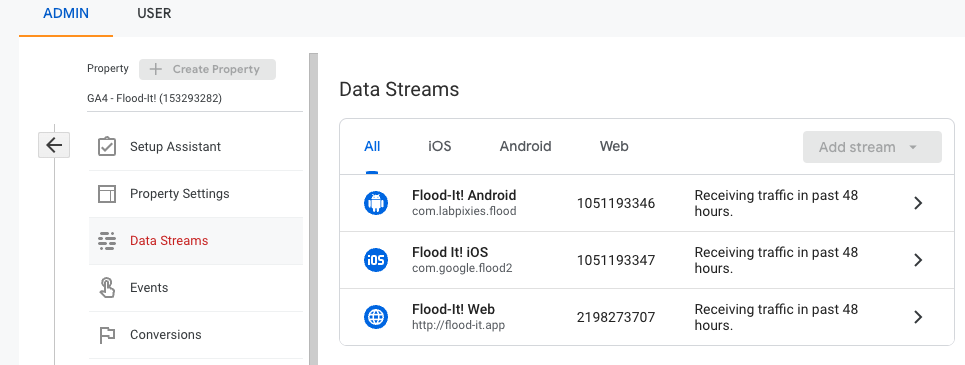Click stream ID 1051193346

point(615,203)
